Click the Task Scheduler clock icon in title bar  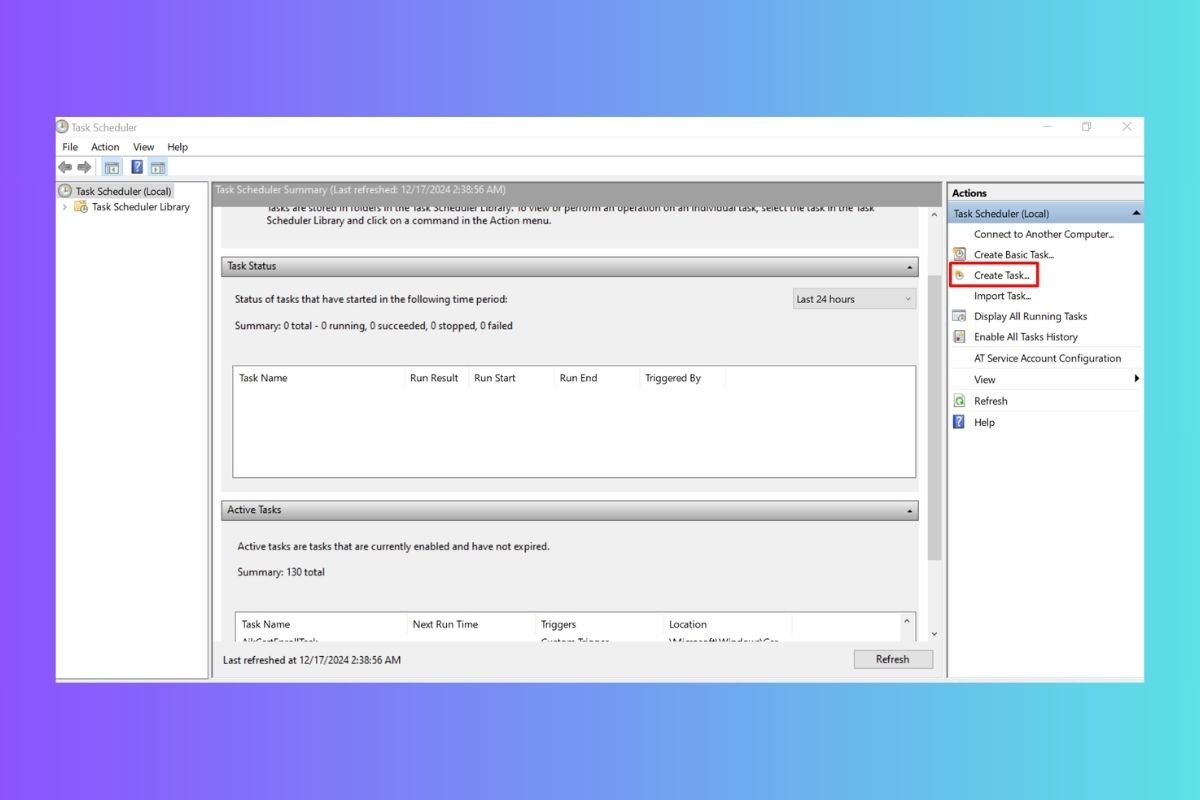(63, 127)
